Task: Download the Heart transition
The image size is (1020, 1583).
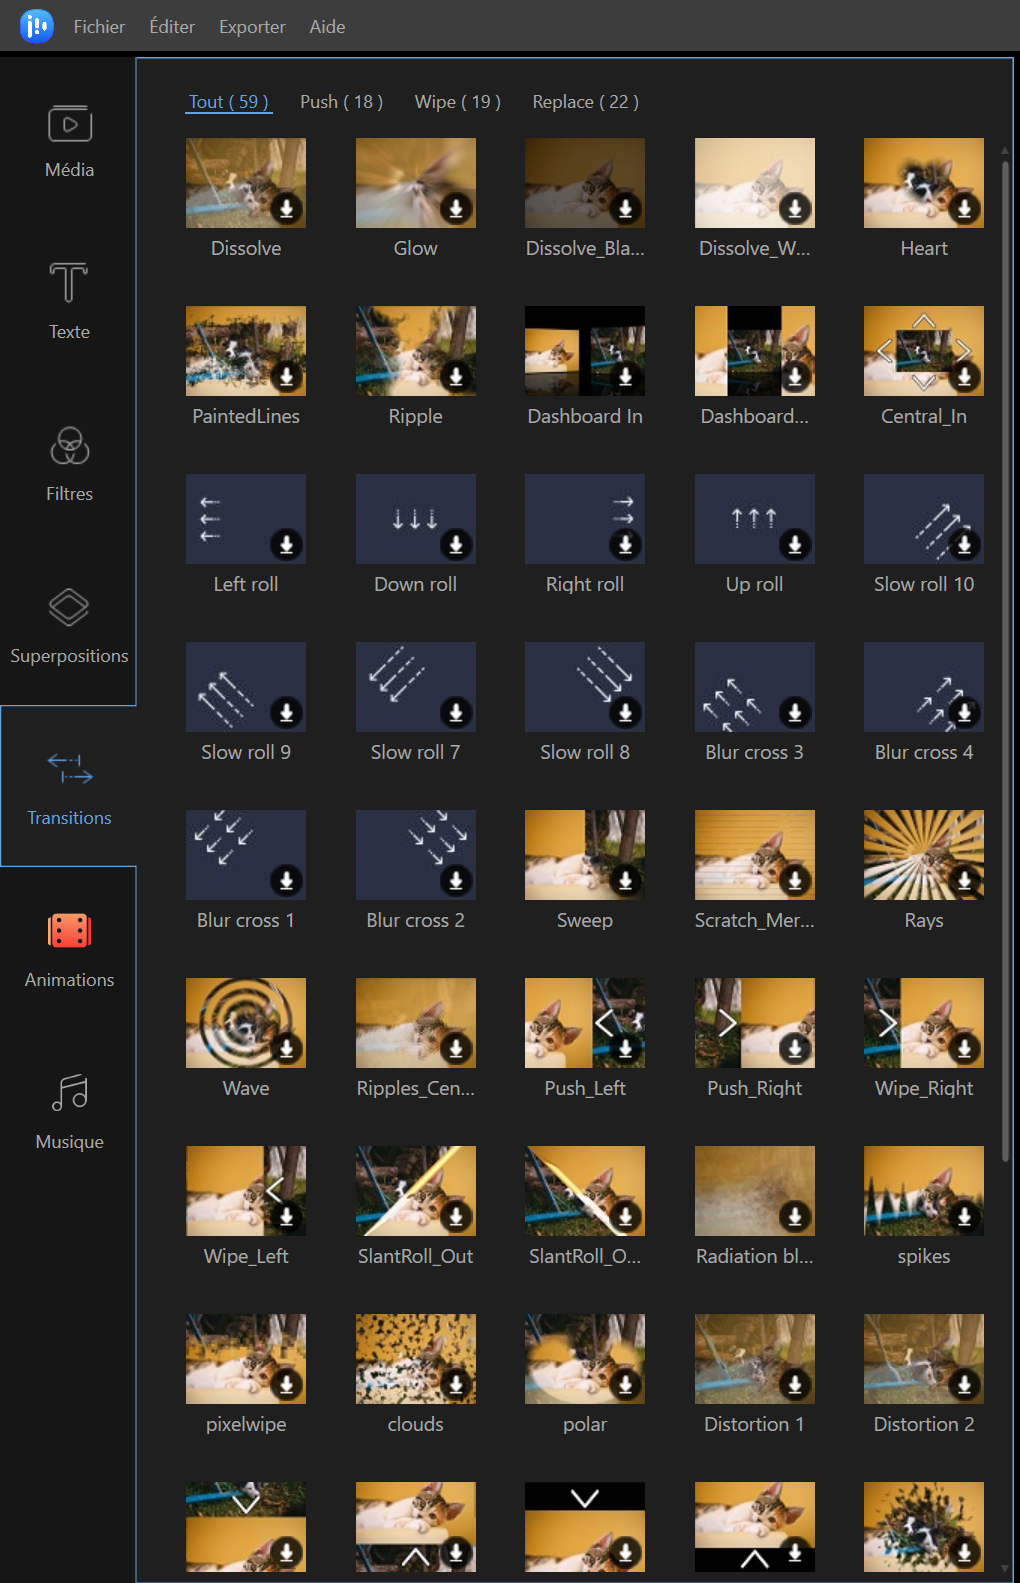Action: coord(965,208)
